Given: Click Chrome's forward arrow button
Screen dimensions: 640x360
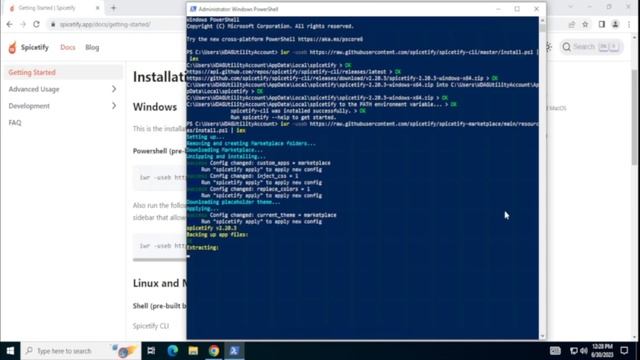Looking at the screenshot, I should [23, 24].
